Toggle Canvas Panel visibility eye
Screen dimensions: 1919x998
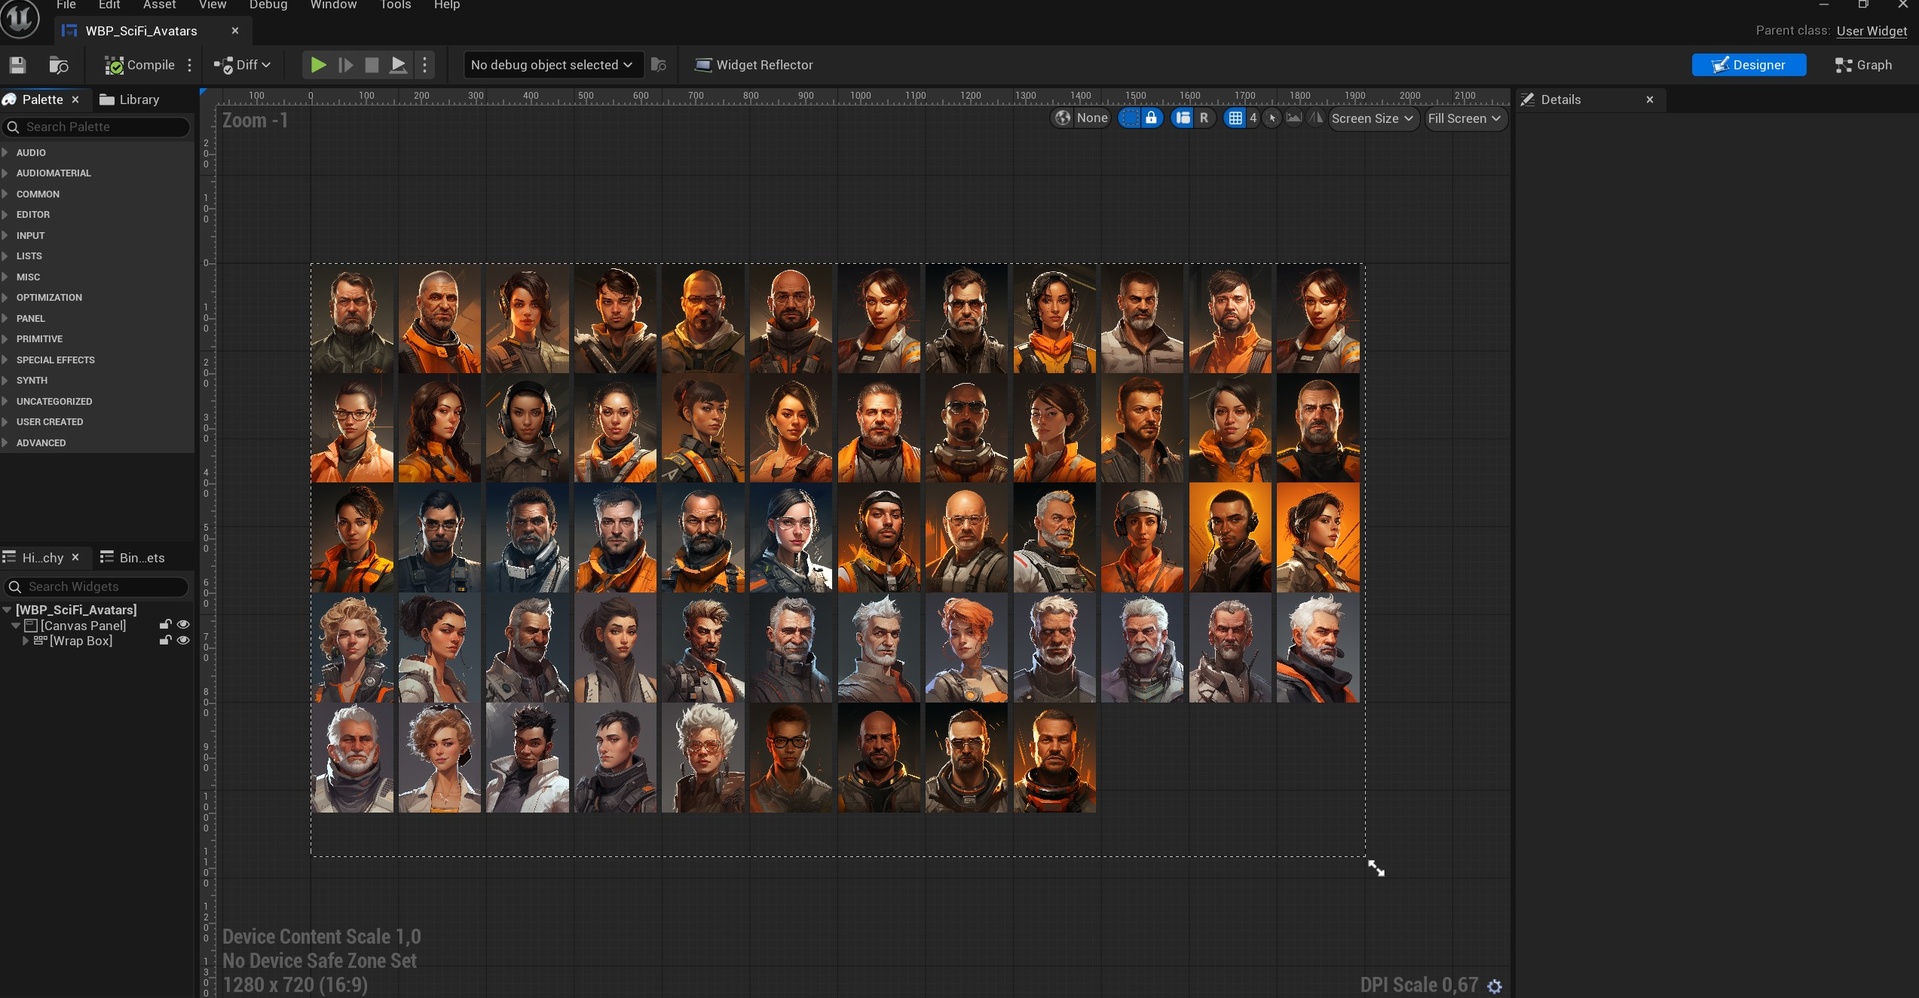(183, 625)
